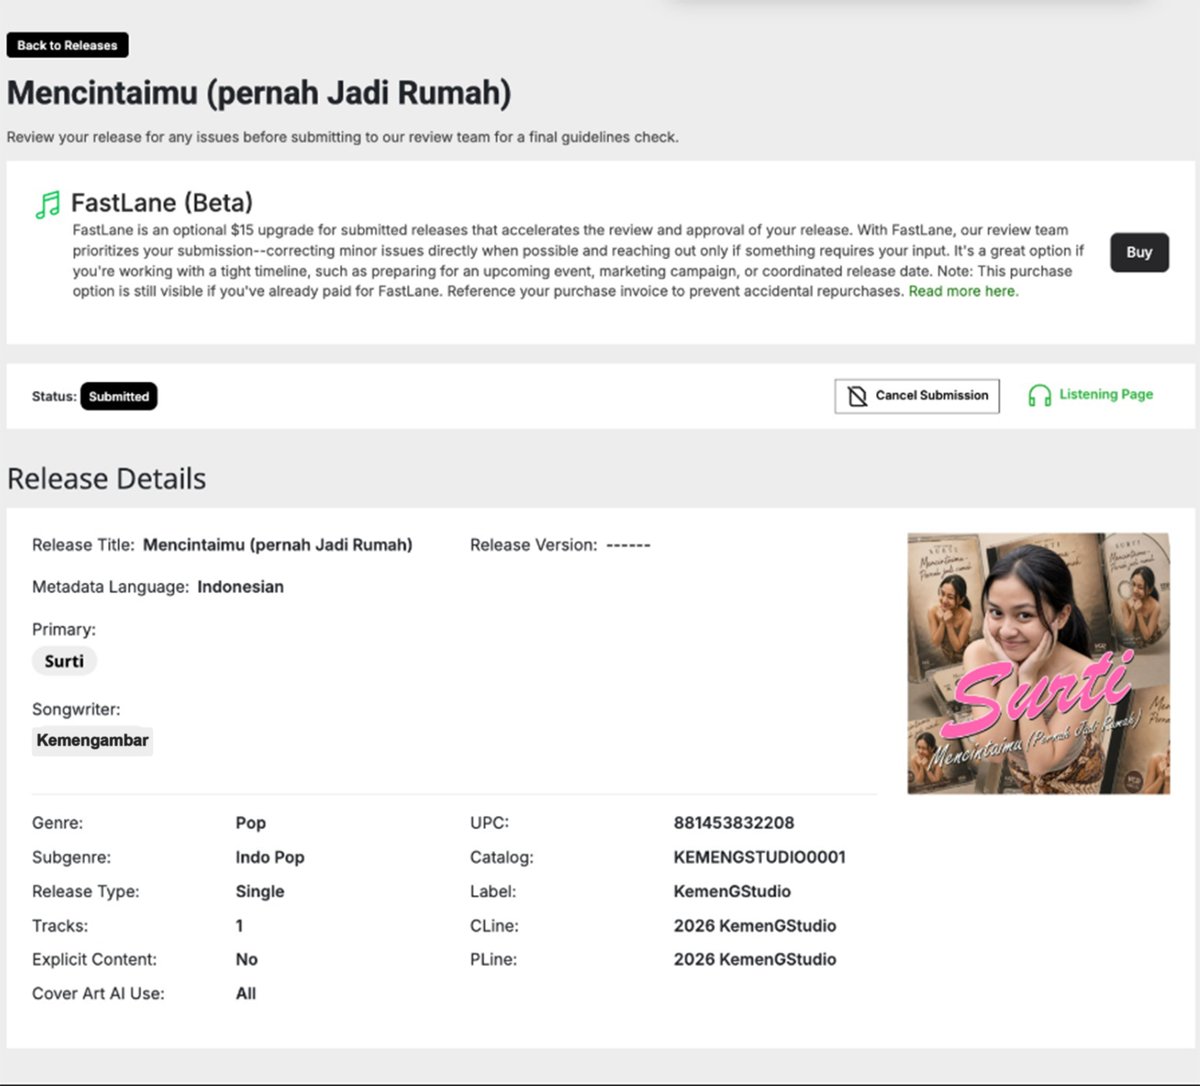The width and height of the screenshot is (1200, 1086).
Task: Click the Back to Releases button
Action: [67, 45]
